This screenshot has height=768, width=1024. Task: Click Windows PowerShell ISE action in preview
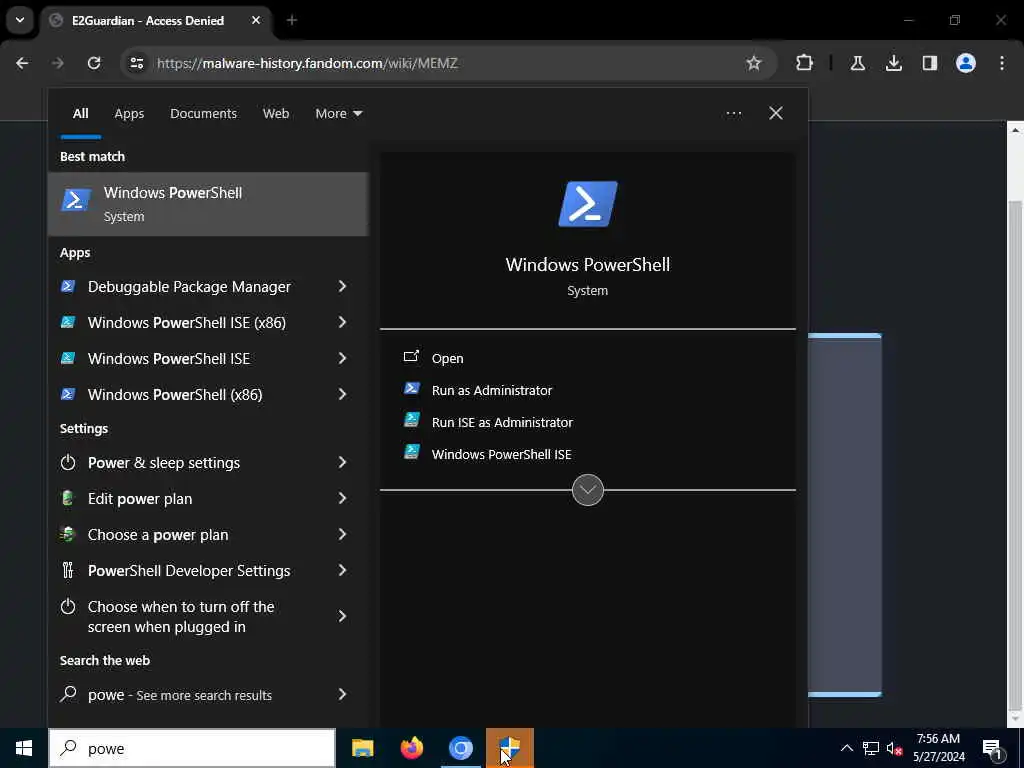click(501, 454)
